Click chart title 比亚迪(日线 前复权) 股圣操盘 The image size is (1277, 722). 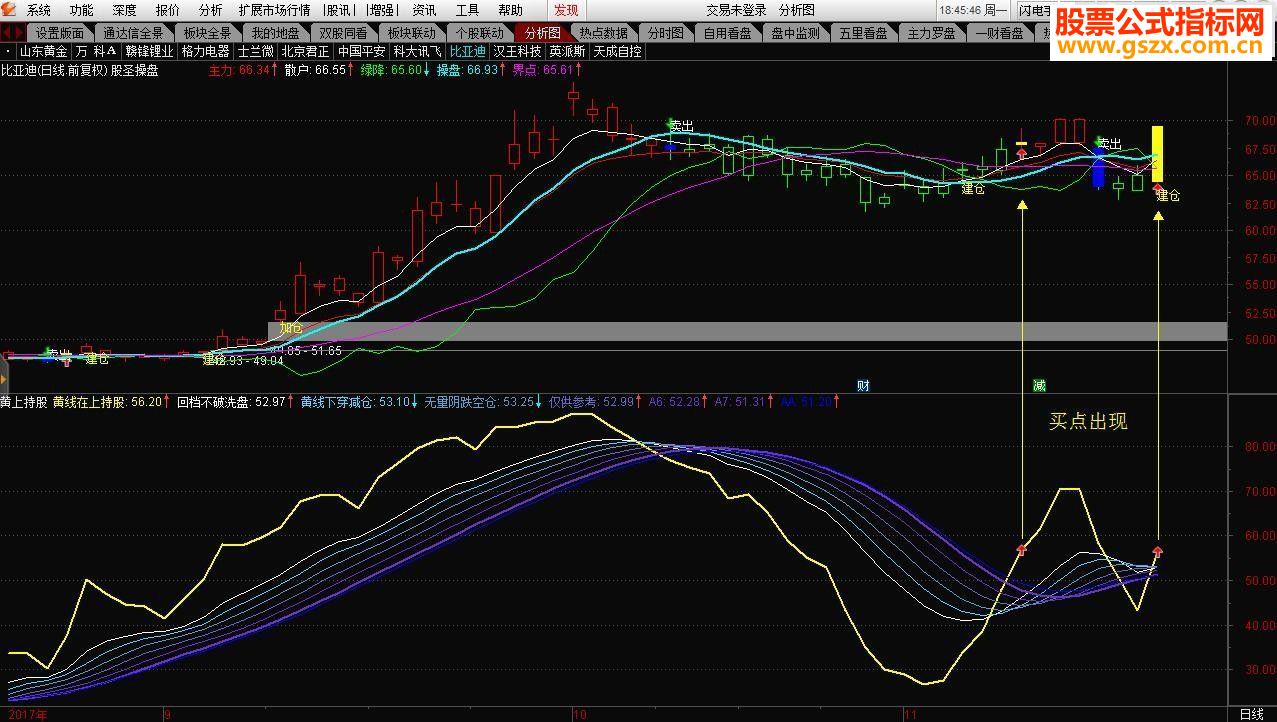click(79, 70)
